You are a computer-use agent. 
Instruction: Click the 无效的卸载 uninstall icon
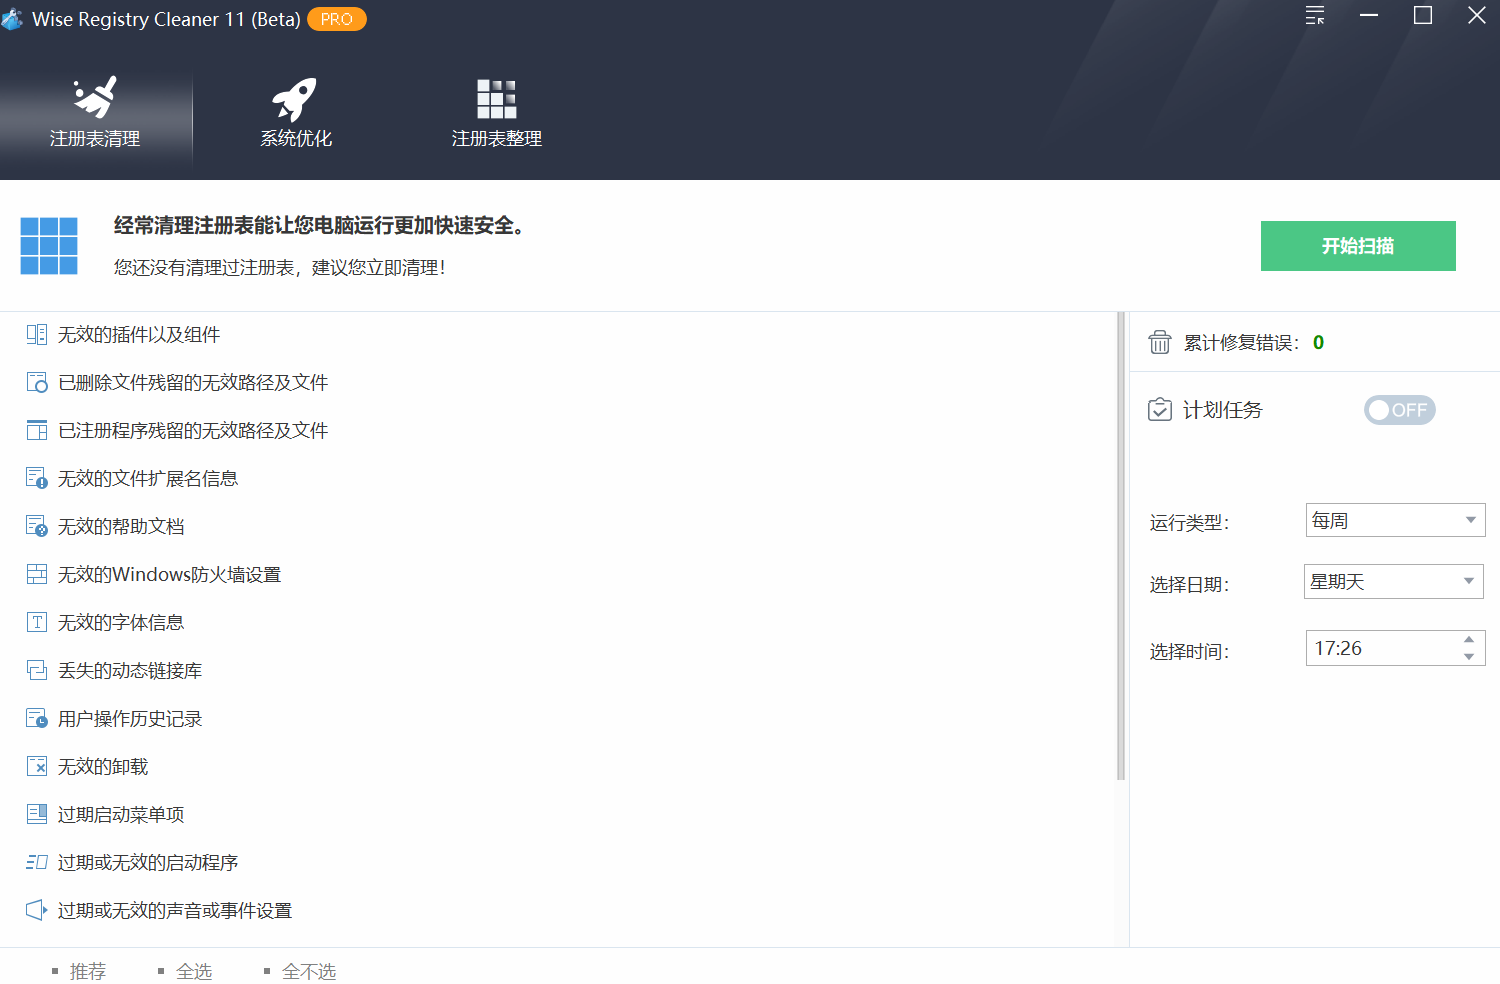tap(36, 766)
